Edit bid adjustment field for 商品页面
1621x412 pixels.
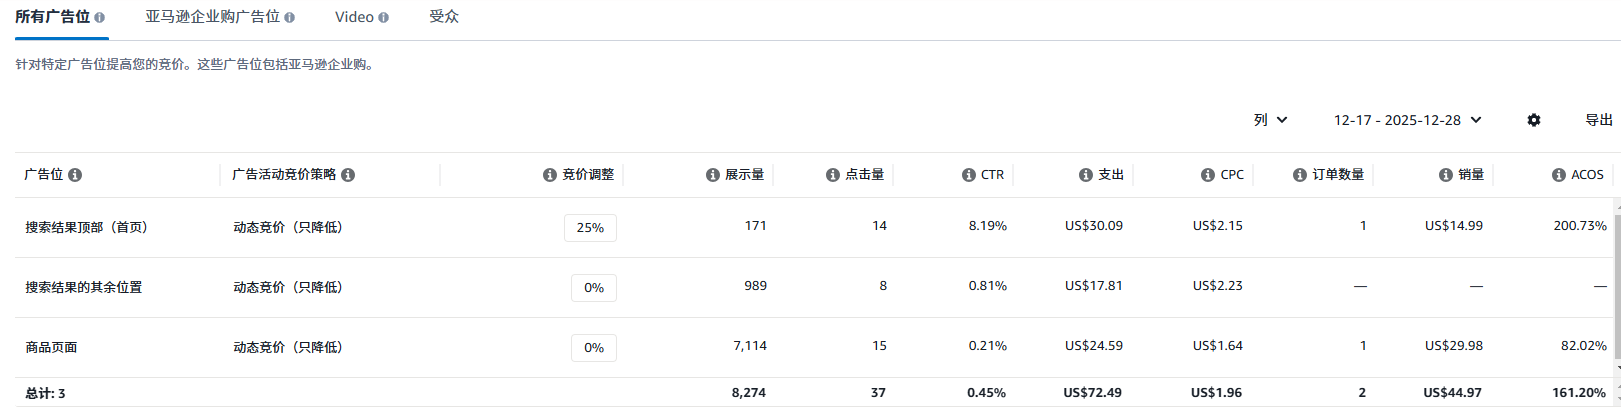coord(594,348)
